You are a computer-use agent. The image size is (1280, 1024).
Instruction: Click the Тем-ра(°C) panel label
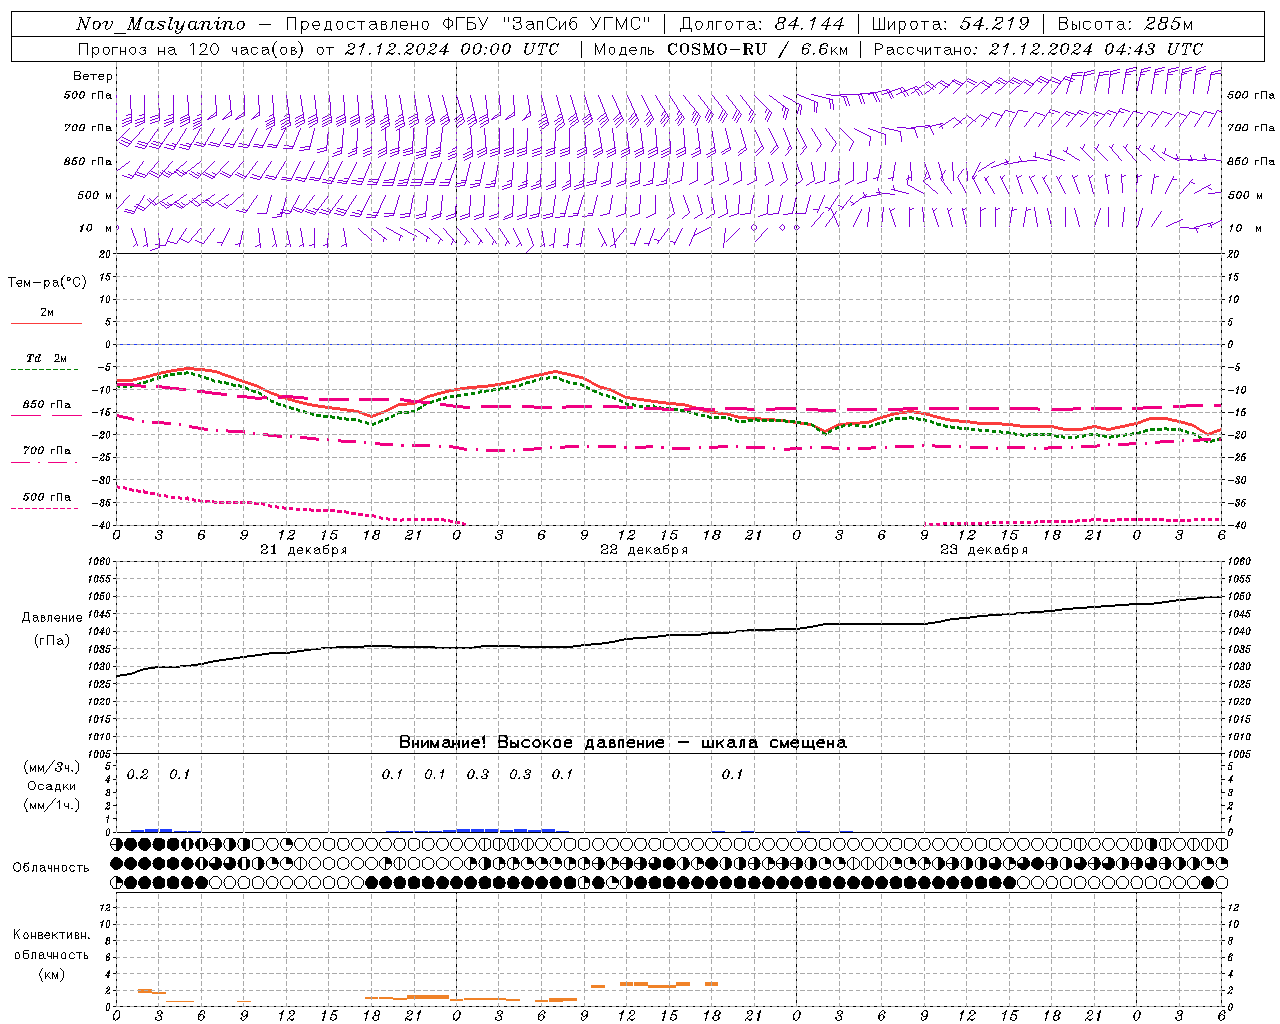pyautogui.click(x=47, y=283)
